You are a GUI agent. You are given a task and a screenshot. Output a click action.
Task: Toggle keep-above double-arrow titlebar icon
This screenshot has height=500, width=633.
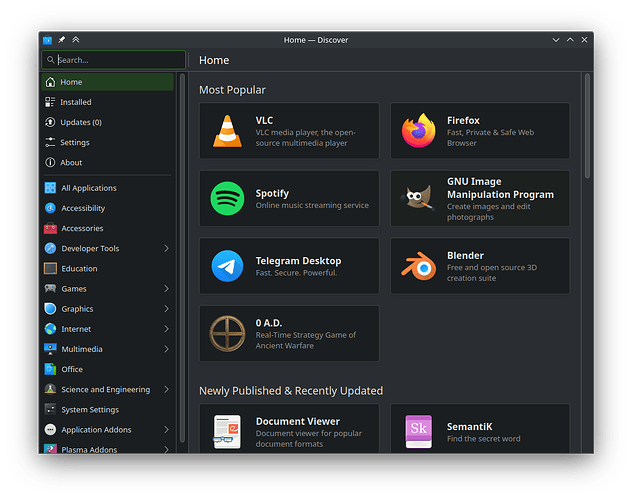point(76,40)
